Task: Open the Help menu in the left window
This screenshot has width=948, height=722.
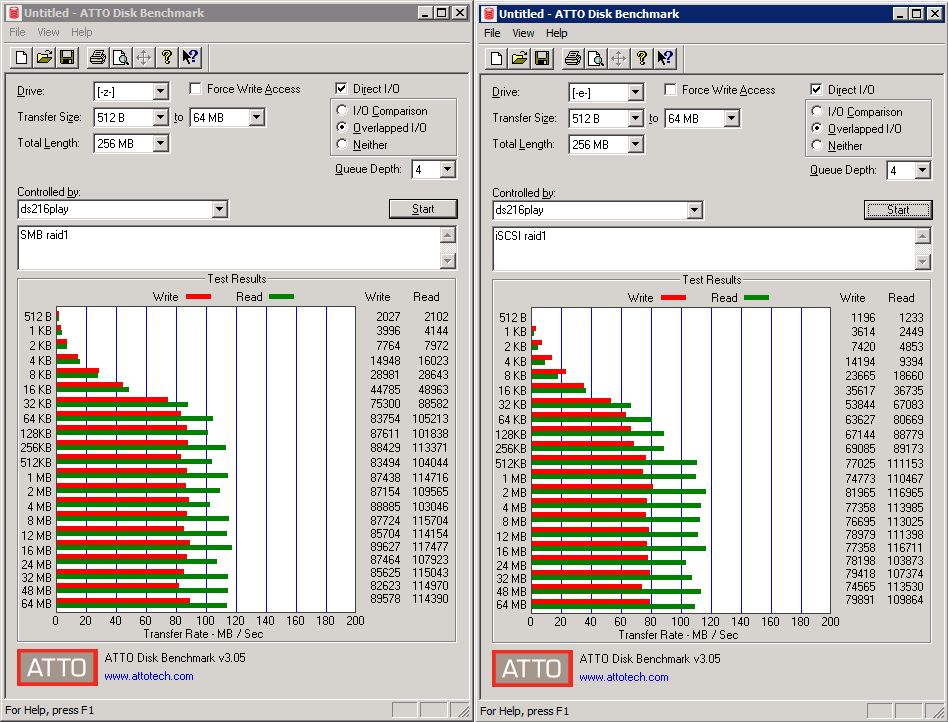Action: pos(82,32)
